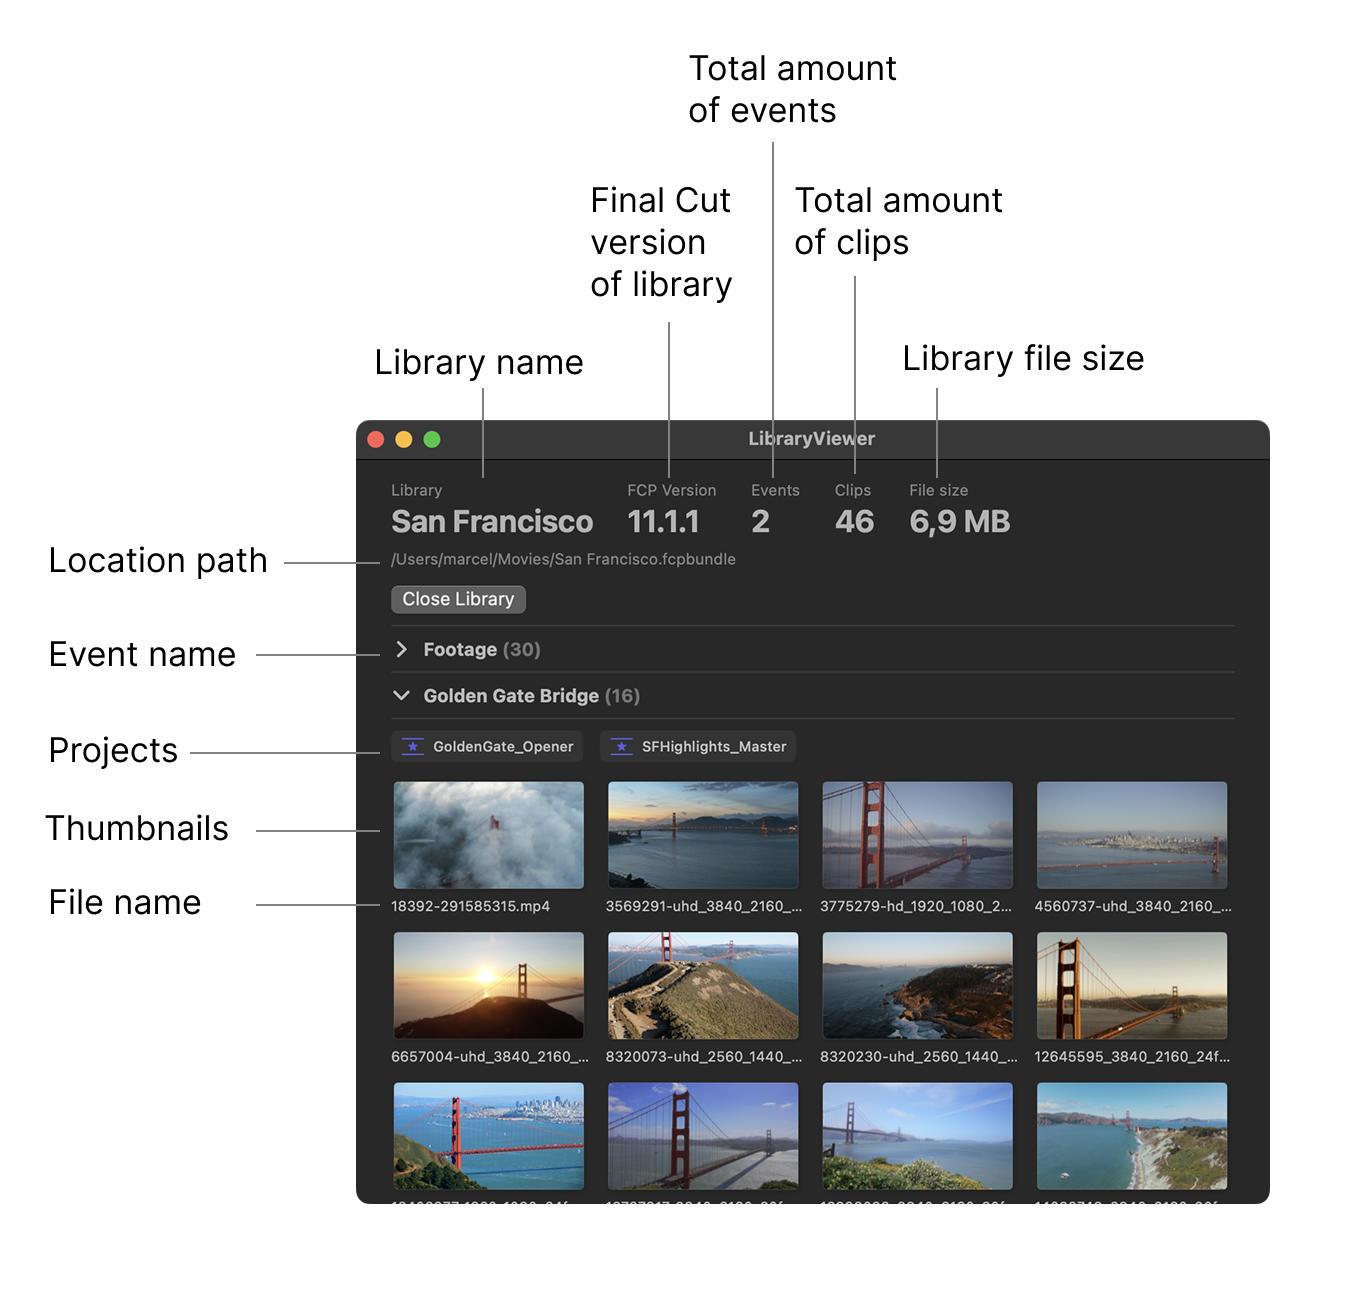This screenshot has height=1290, width=1354.
Task: Click the SFHighlights_Master project star icon
Action: click(621, 747)
